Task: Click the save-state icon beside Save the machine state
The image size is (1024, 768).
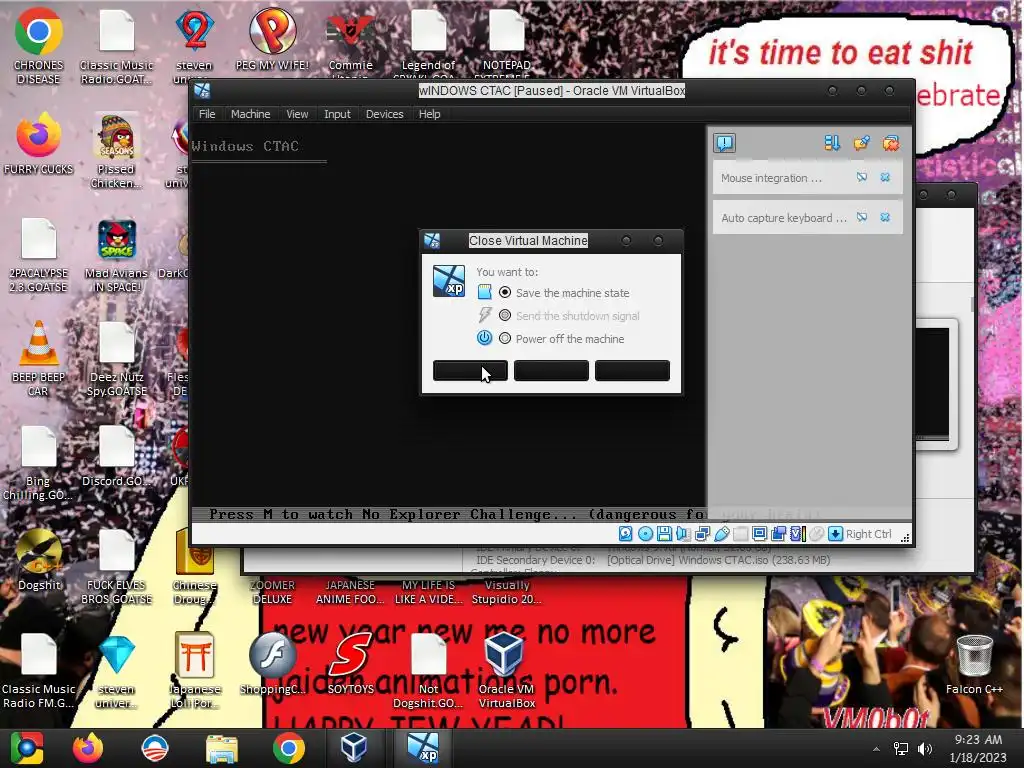Action: [x=484, y=292]
